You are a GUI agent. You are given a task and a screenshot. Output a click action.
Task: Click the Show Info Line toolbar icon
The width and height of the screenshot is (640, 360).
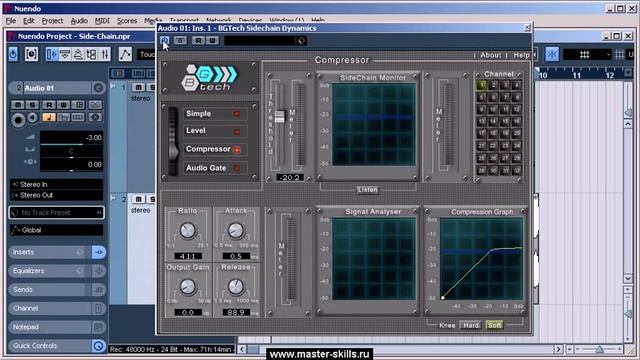65,54
